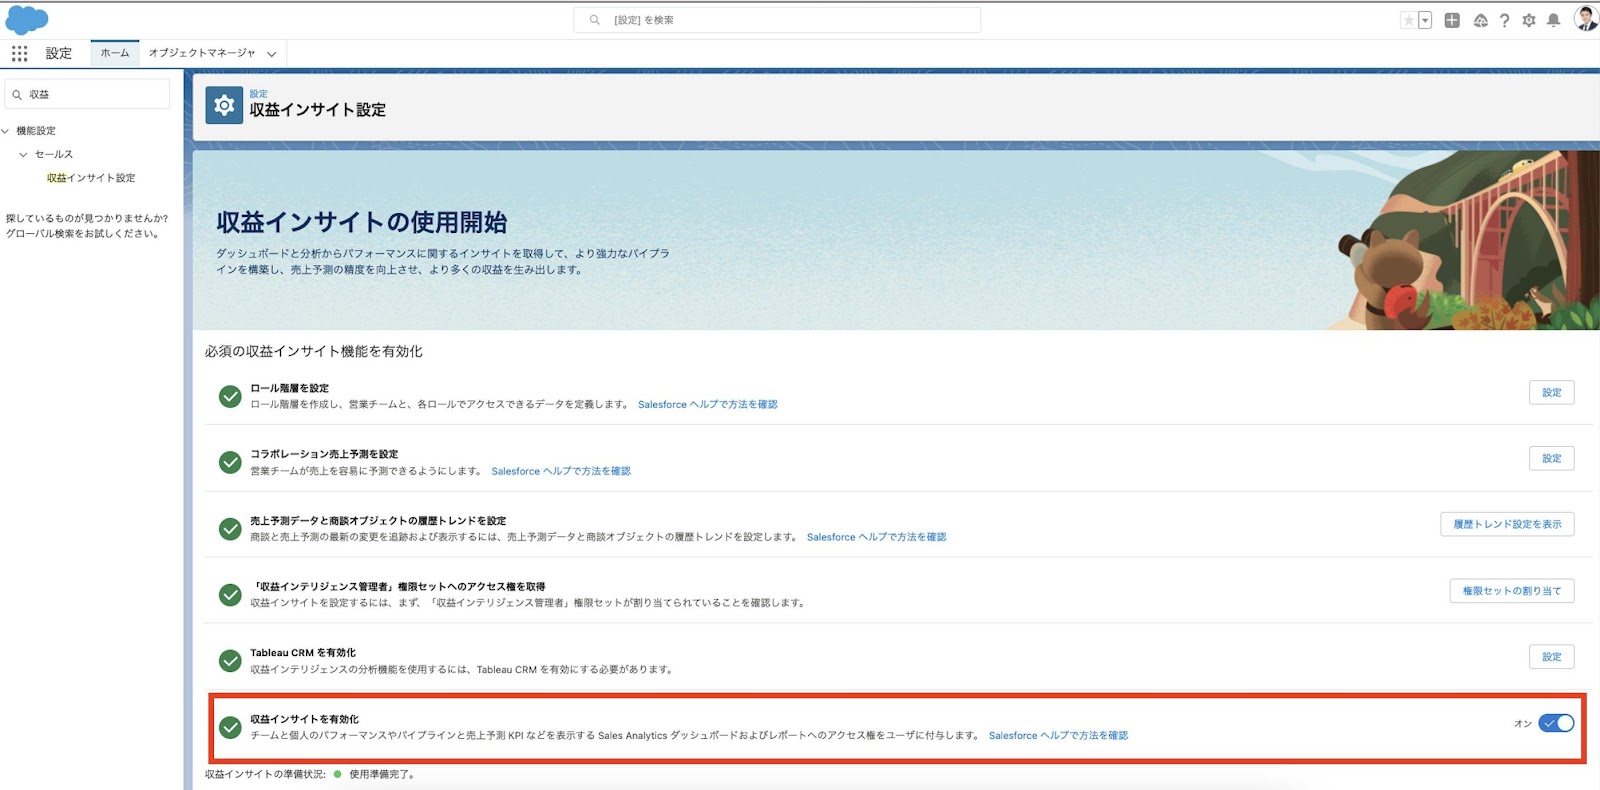The image size is (1600, 790).
Task: Switch to the オブジェクトマネージャ tab
Action: (202, 53)
